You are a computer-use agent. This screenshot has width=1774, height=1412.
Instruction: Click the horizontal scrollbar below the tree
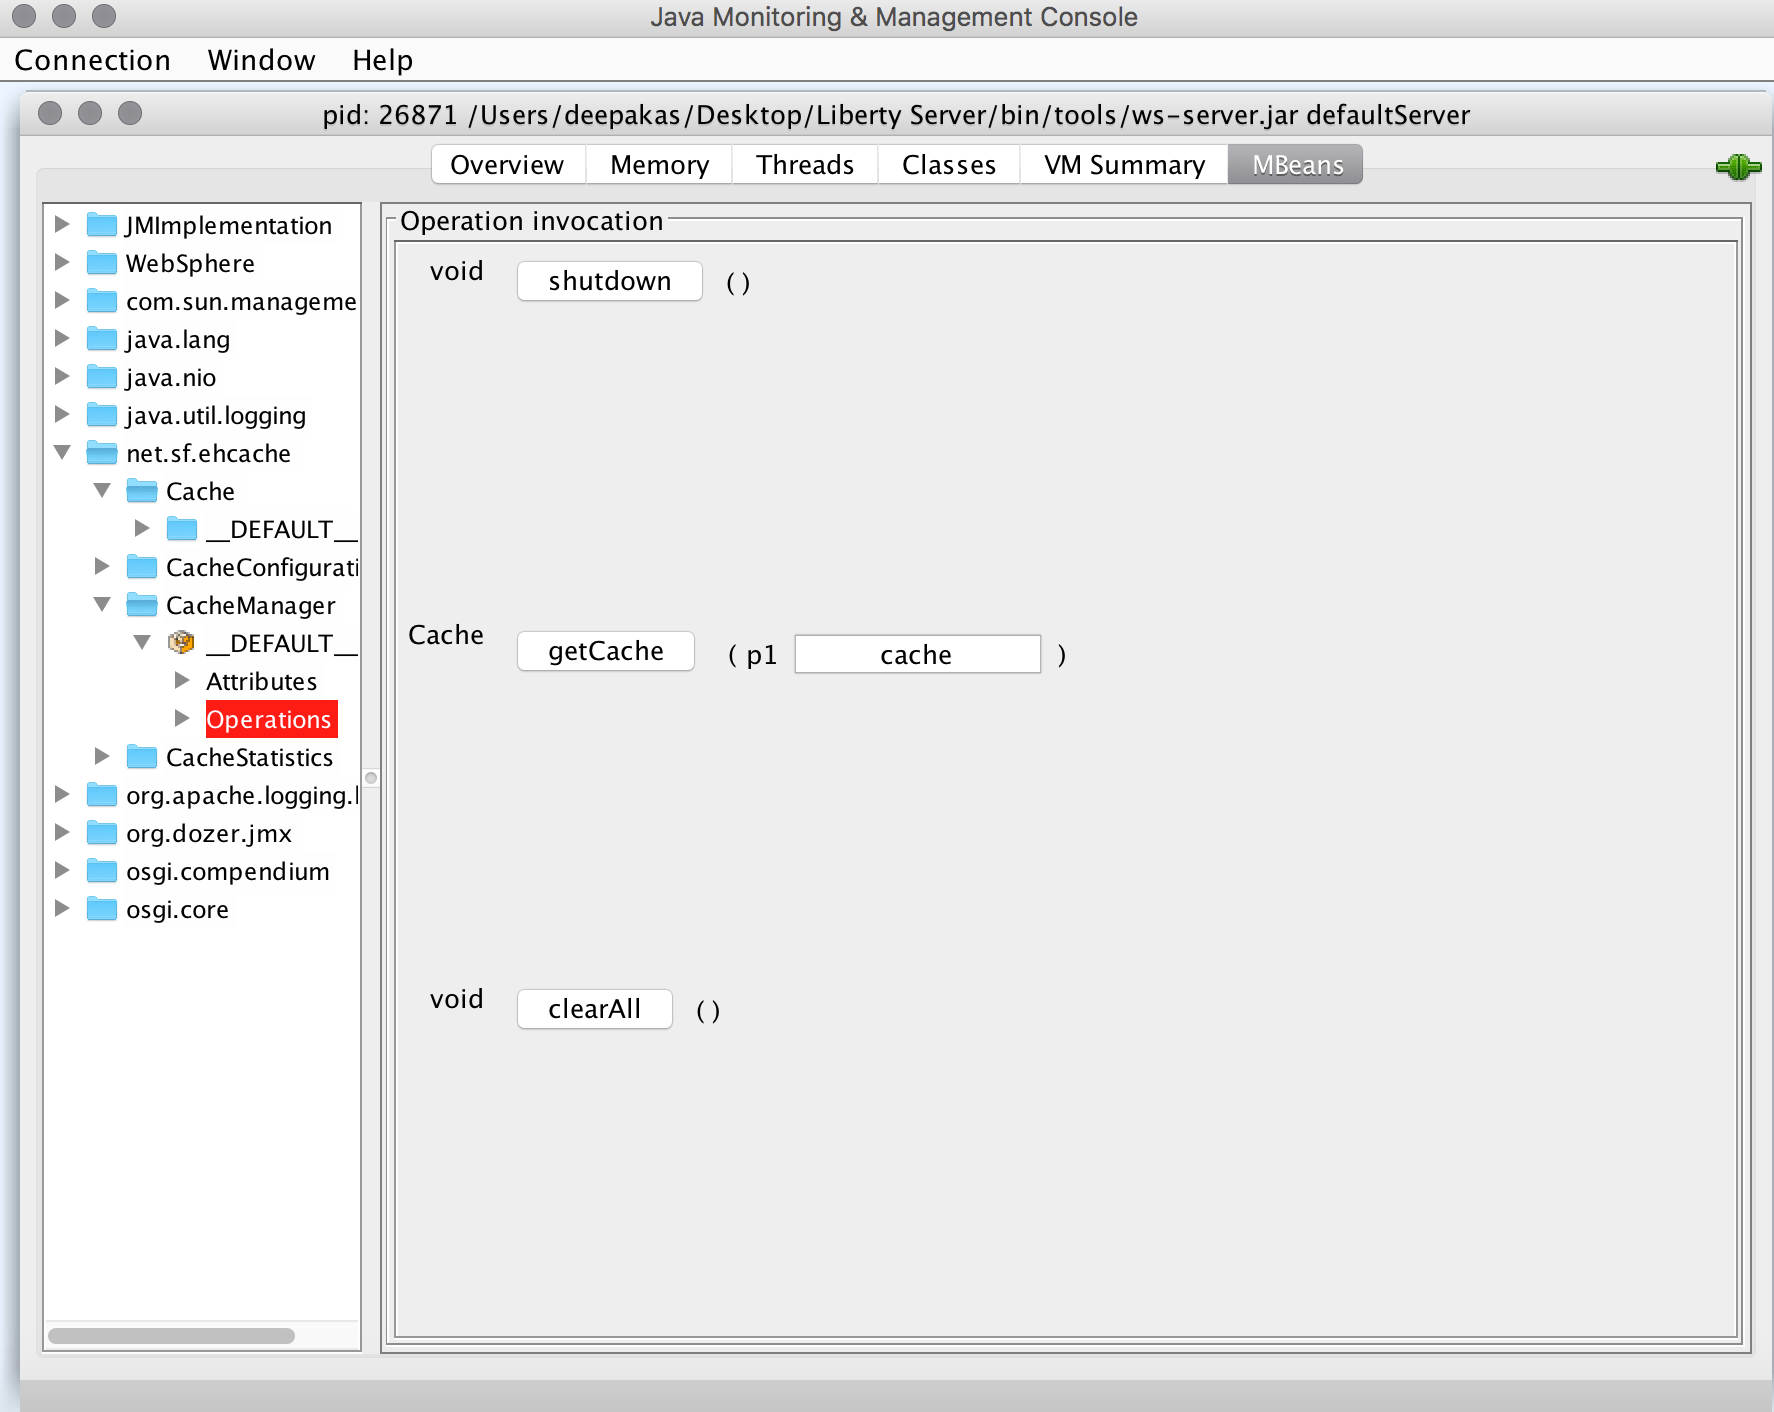click(x=172, y=1334)
